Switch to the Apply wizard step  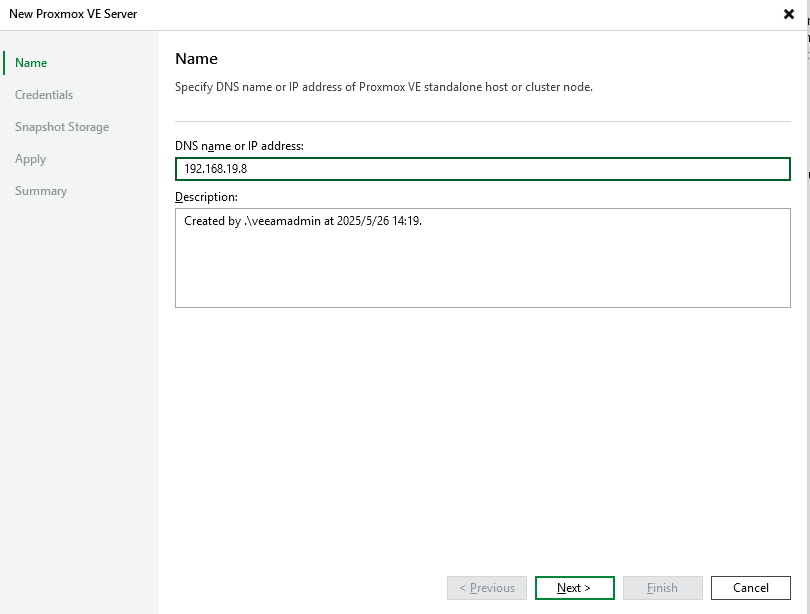(x=30, y=159)
